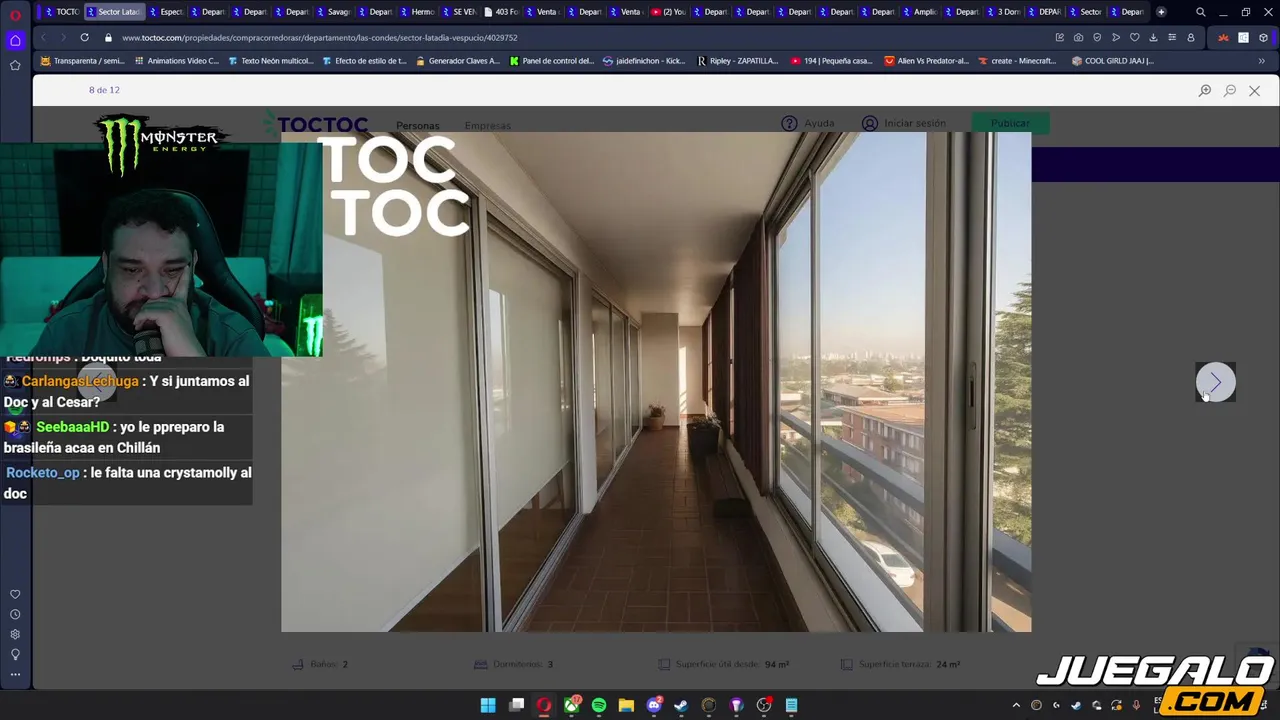Click the enclosed terrace corridor photo
The width and height of the screenshot is (1280, 720).
656,382
